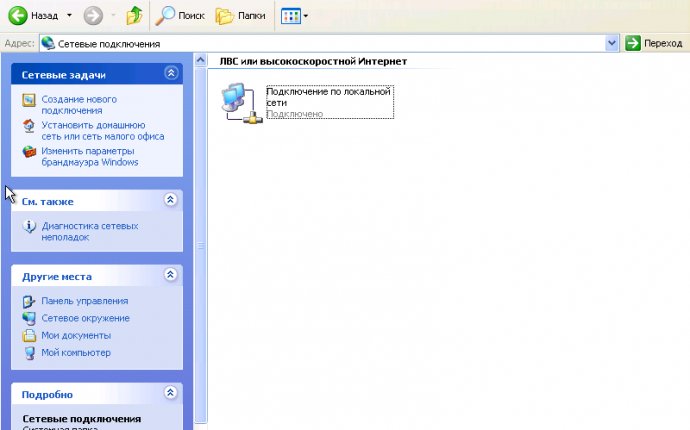This screenshot has height=430, width=690.
Task: Click the Переход go button
Action: click(x=653, y=43)
